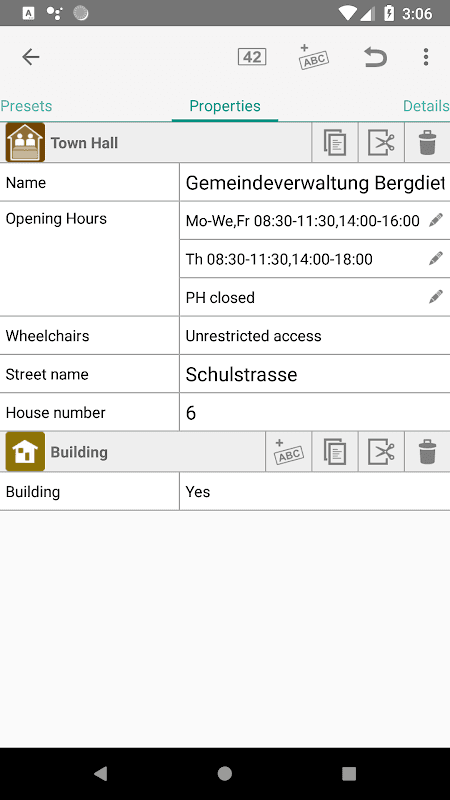This screenshot has height=800, width=450.
Task: Switch to the Details tab
Action: click(426, 106)
